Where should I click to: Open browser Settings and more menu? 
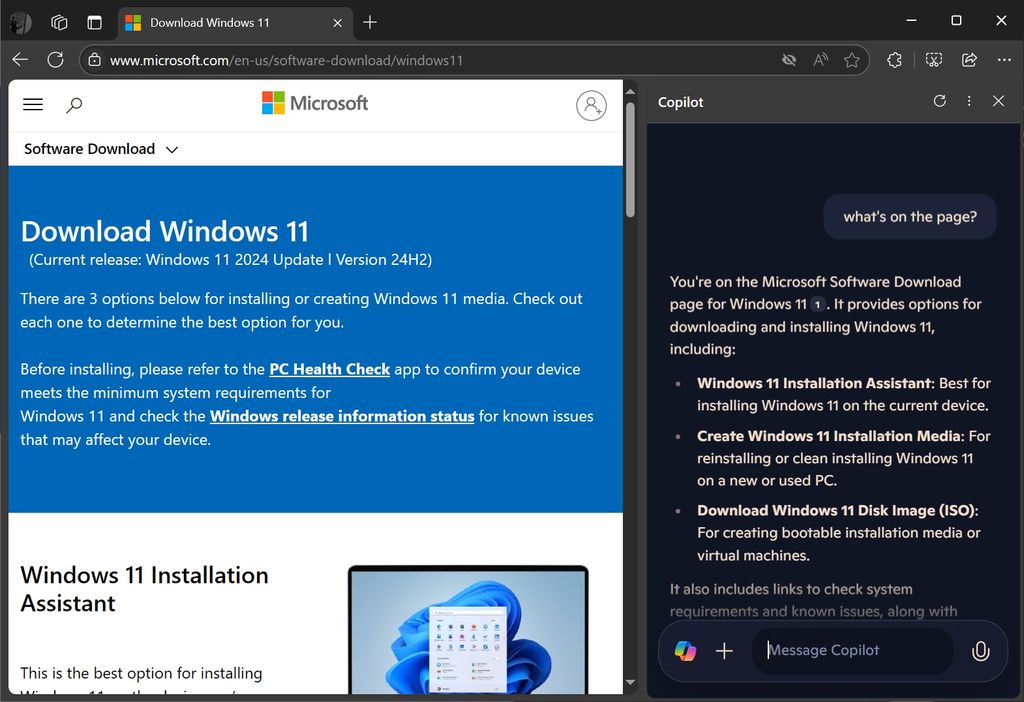1004,60
